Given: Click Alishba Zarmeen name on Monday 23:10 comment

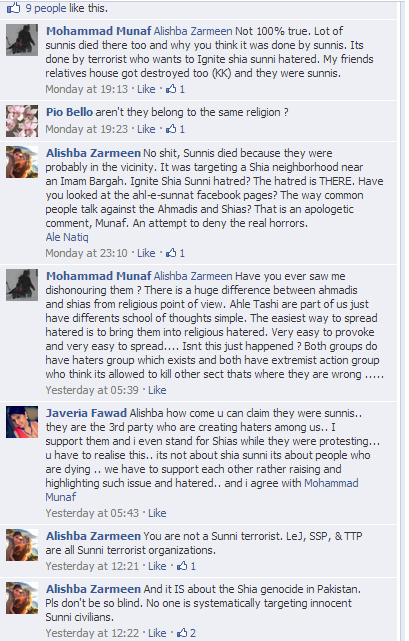Looking at the screenshot, I should pos(93,153).
